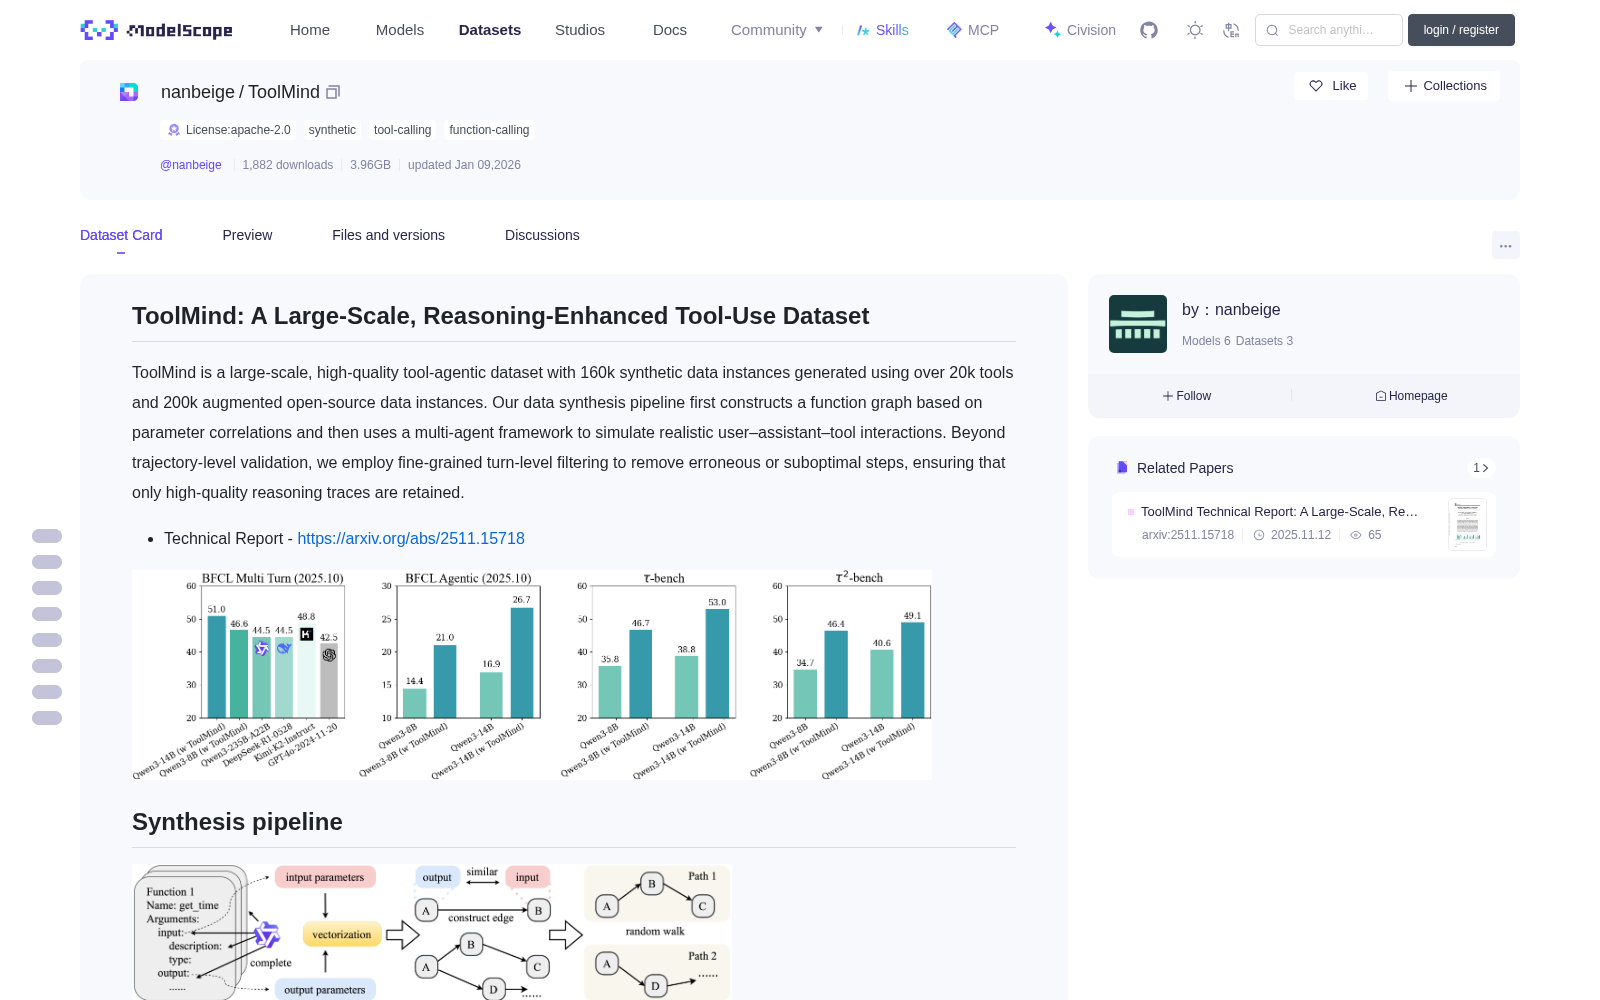The height and width of the screenshot is (1000, 1600).
Task: Click the paper view count eye icon
Action: [1356, 535]
